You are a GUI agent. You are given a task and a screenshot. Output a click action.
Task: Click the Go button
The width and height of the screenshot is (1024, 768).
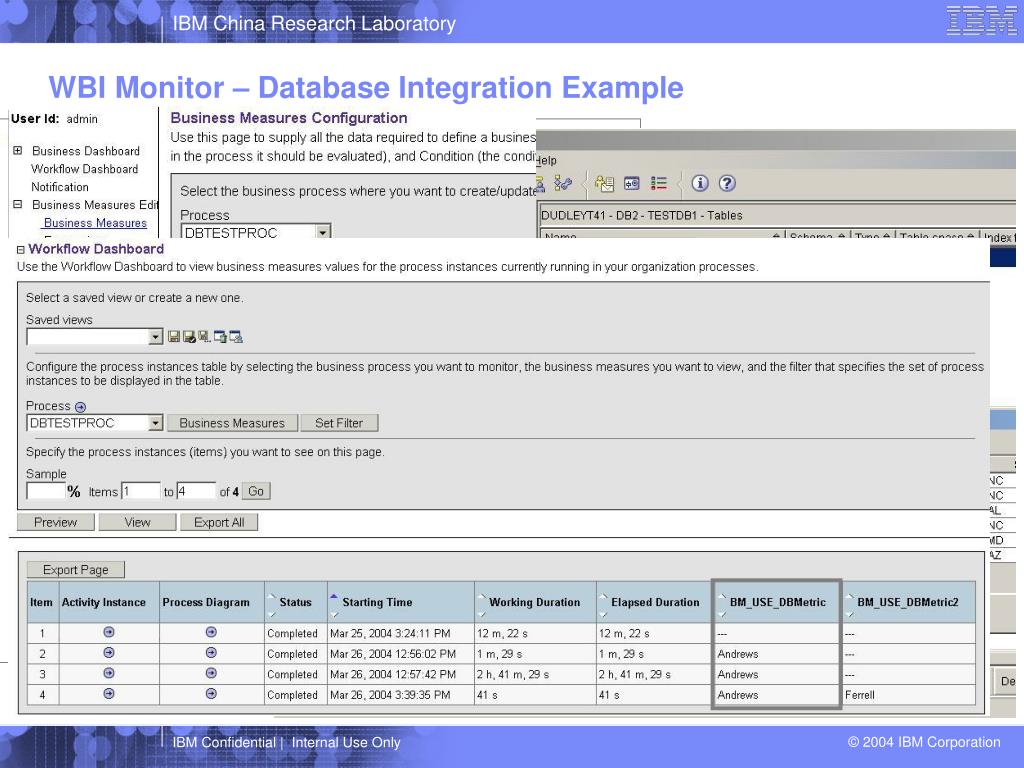[x=256, y=491]
